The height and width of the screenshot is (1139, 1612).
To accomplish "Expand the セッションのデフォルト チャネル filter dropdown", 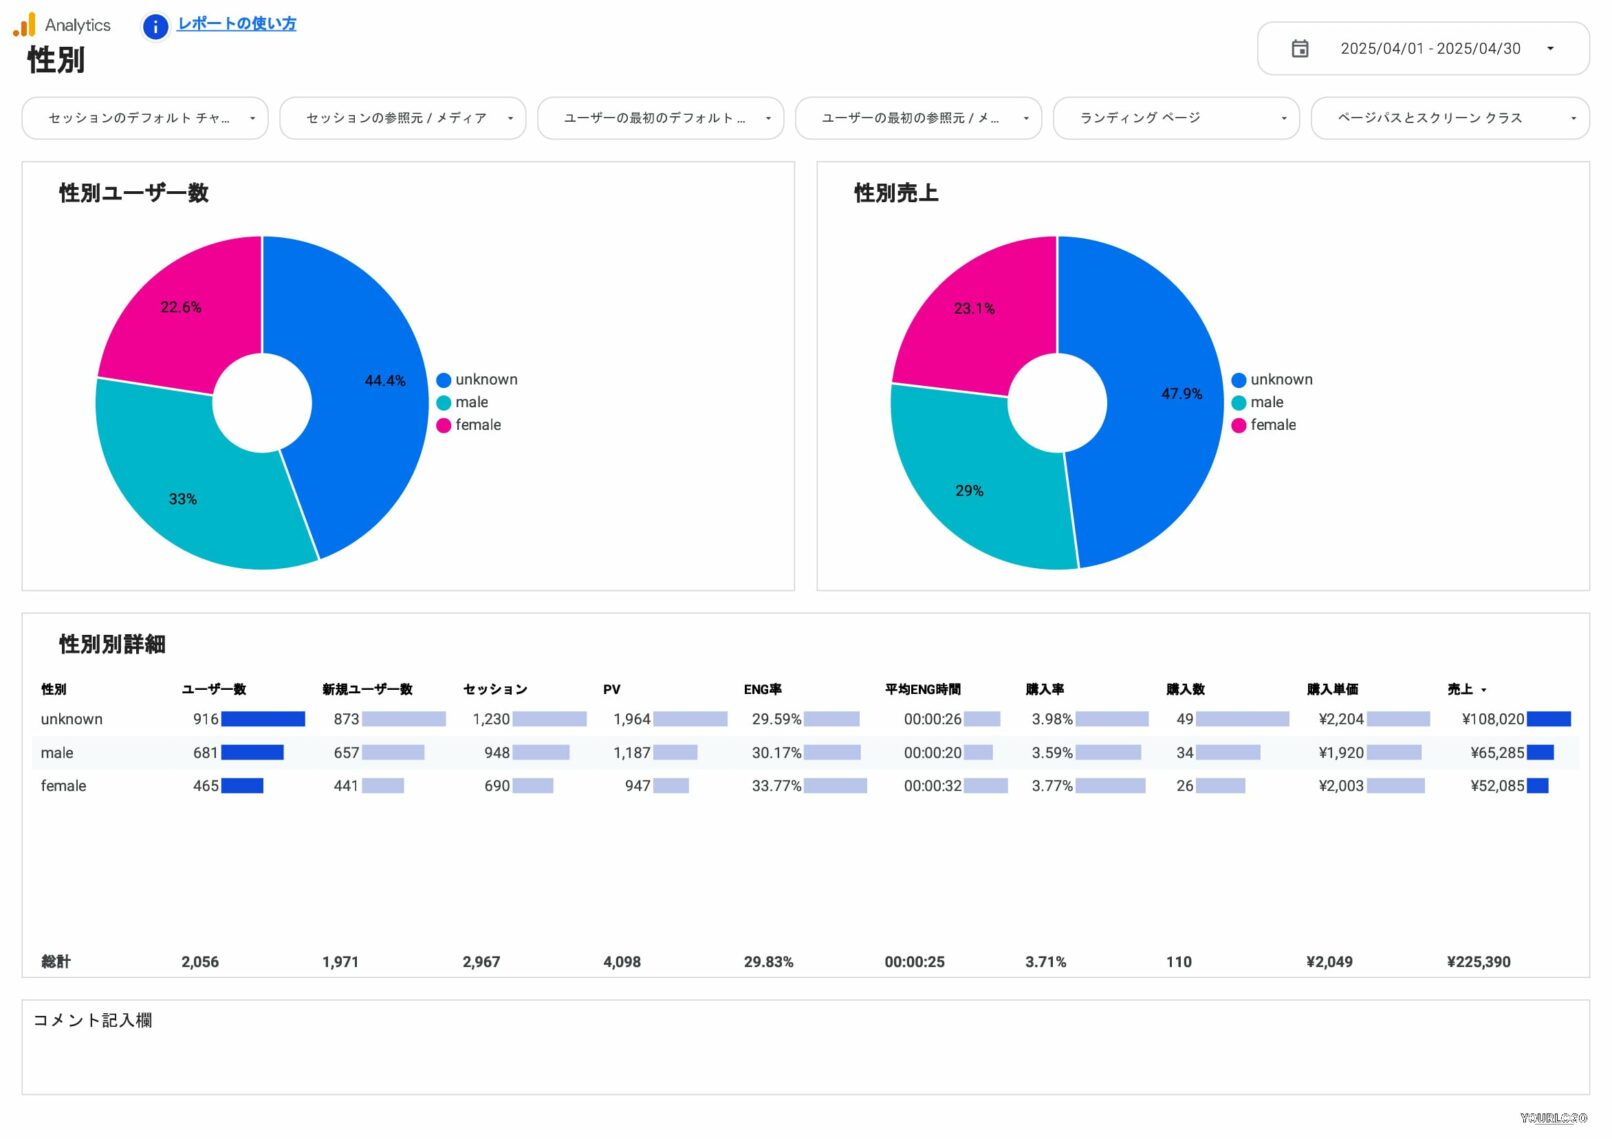I will [x=145, y=118].
